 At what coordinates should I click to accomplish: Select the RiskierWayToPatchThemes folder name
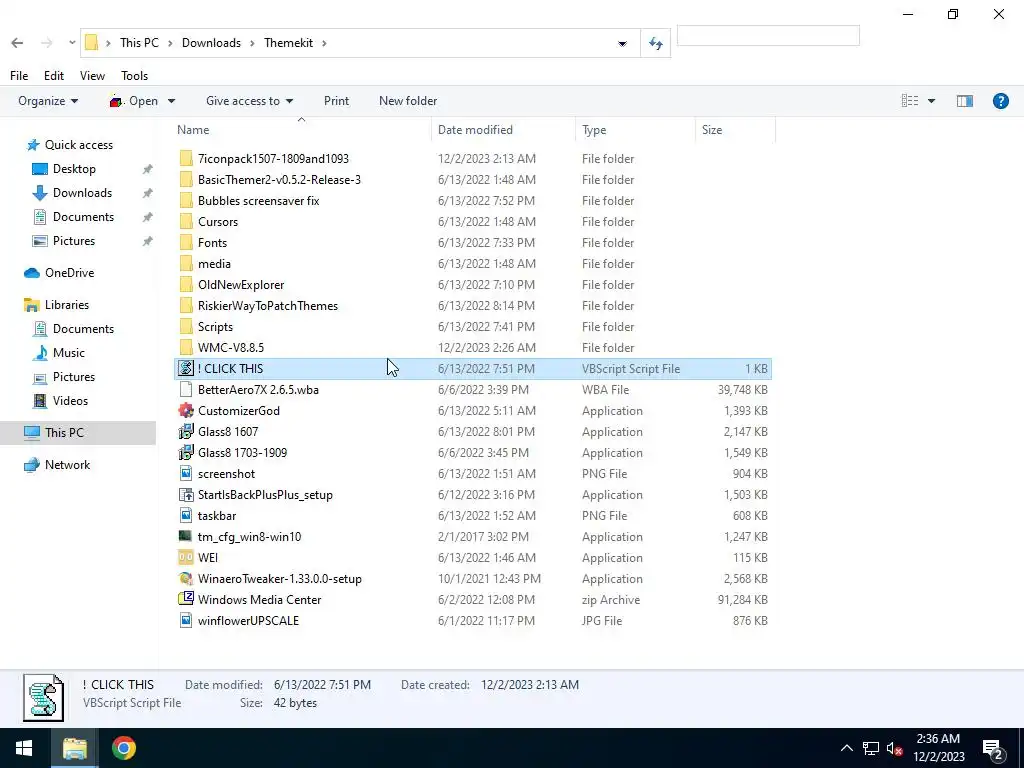tap(268, 306)
